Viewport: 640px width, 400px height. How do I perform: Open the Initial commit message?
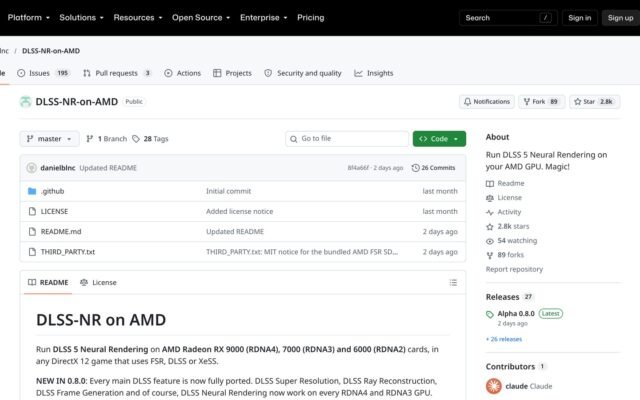pyautogui.click(x=229, y=191)
